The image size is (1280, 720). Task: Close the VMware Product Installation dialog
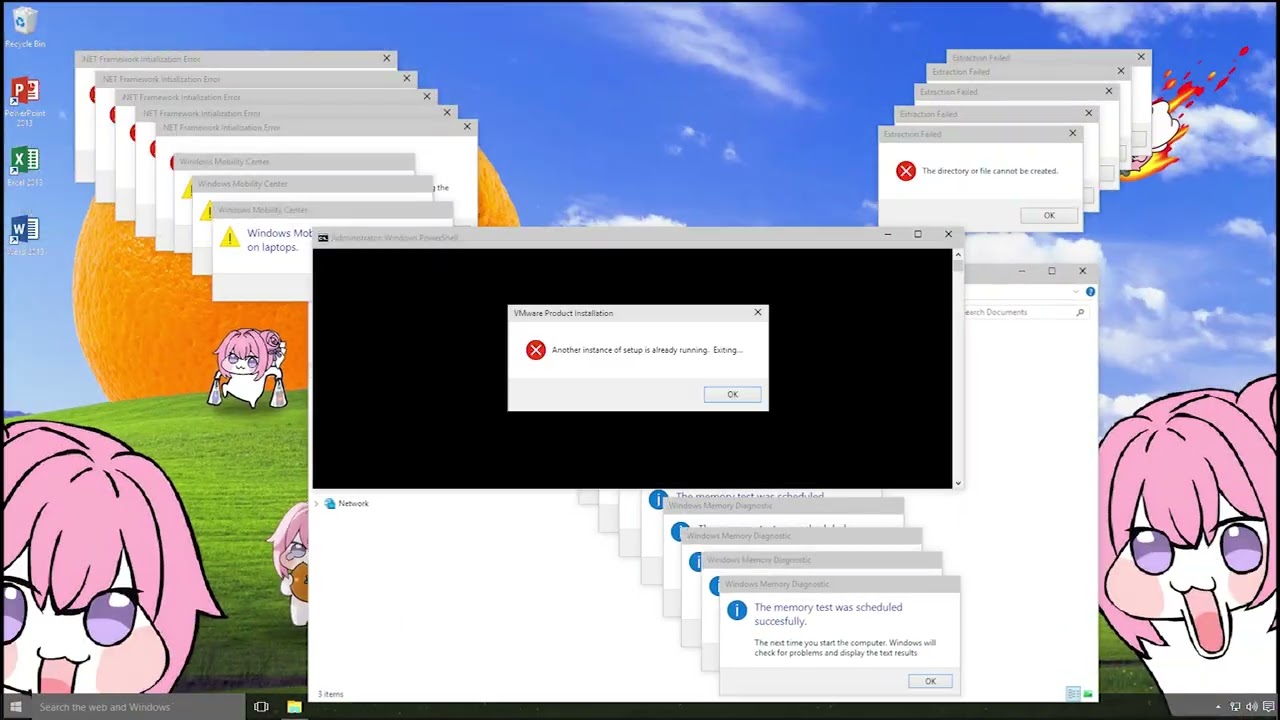tap(758, 312)
